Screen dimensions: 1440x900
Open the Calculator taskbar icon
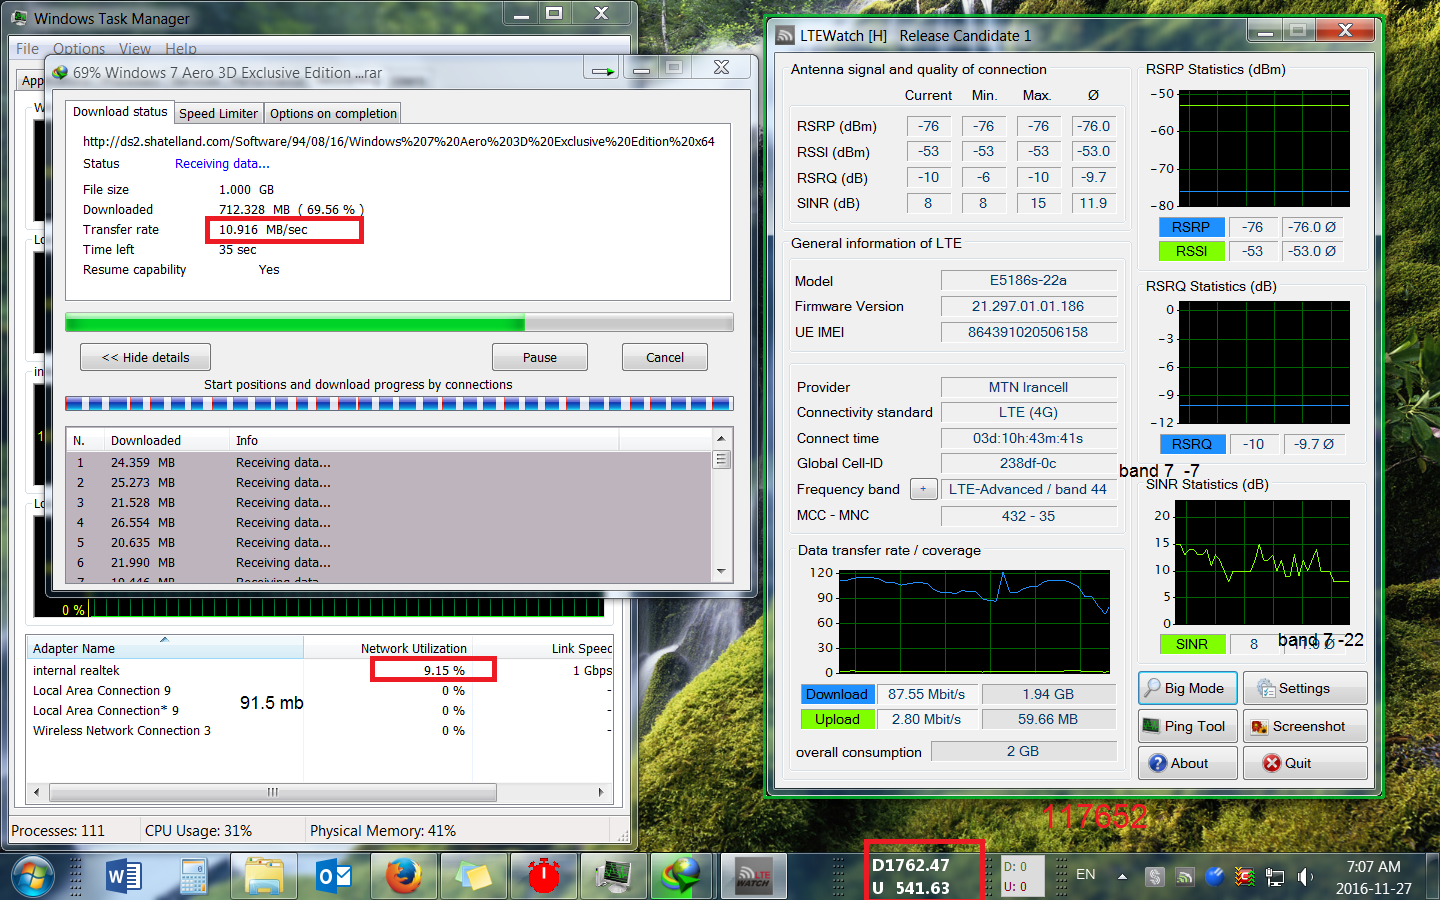click(194, 877)
